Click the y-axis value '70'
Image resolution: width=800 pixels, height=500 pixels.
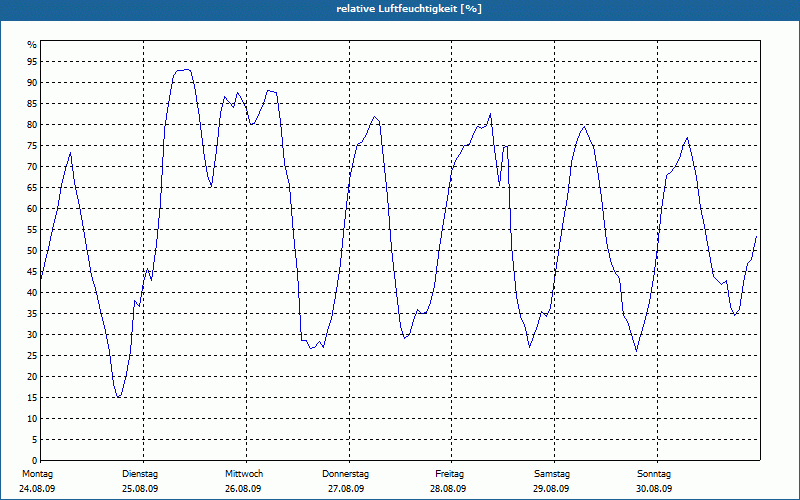[32, 167]
